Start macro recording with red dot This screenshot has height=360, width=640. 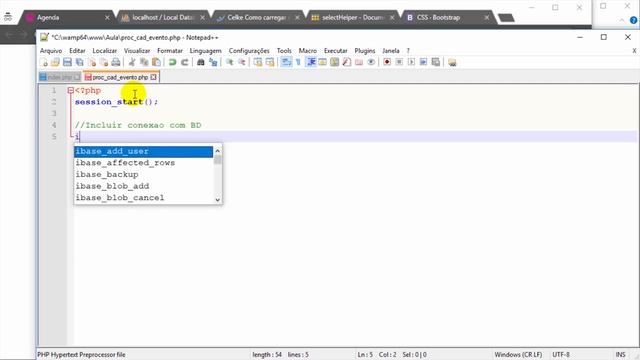387,62
